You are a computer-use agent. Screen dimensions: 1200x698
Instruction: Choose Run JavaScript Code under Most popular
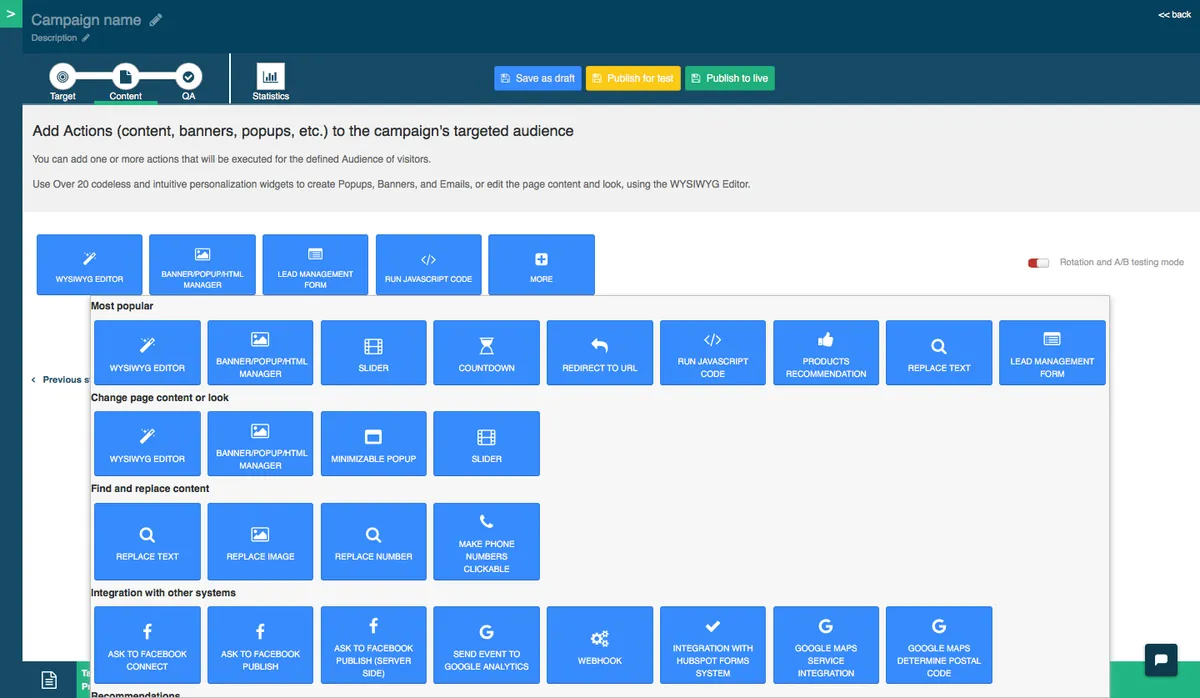click(713, 353)
